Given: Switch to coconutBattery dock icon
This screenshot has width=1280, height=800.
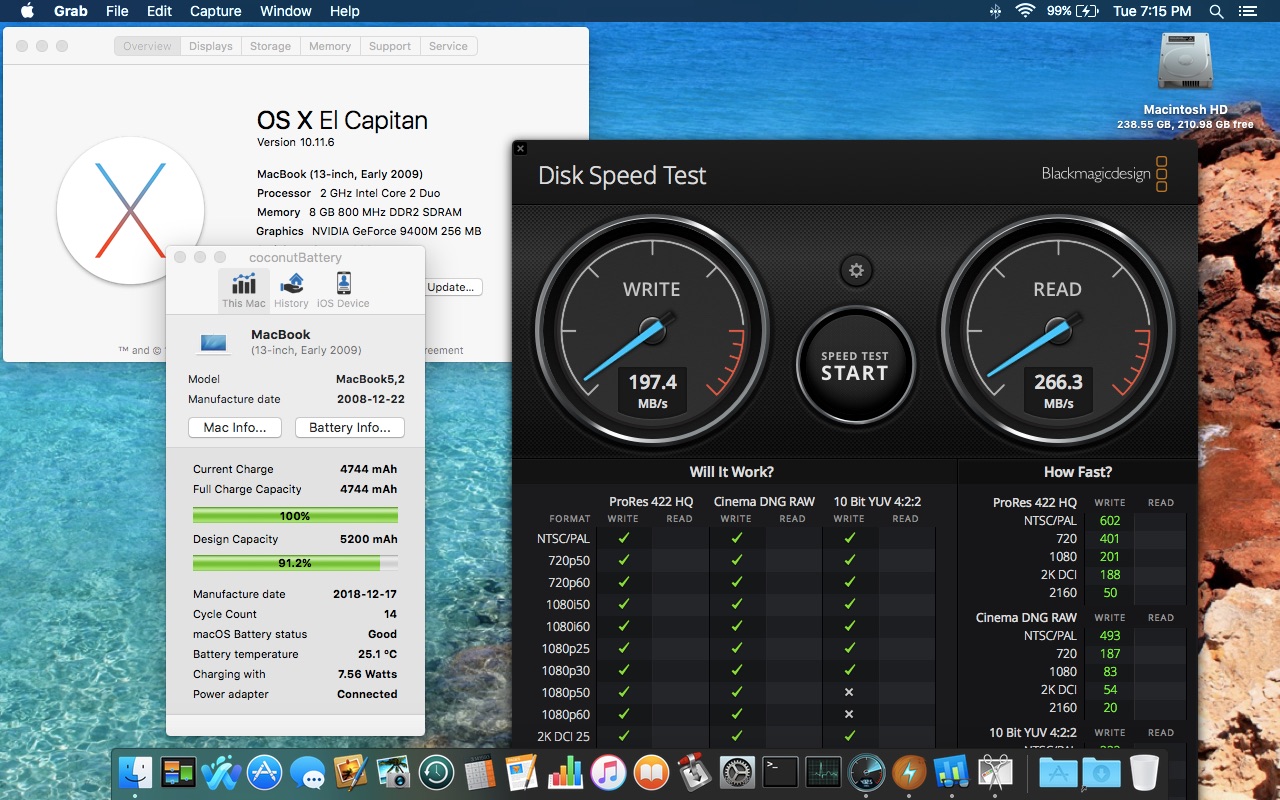Looking at the screenshot, I should click(x=909, y=772).
